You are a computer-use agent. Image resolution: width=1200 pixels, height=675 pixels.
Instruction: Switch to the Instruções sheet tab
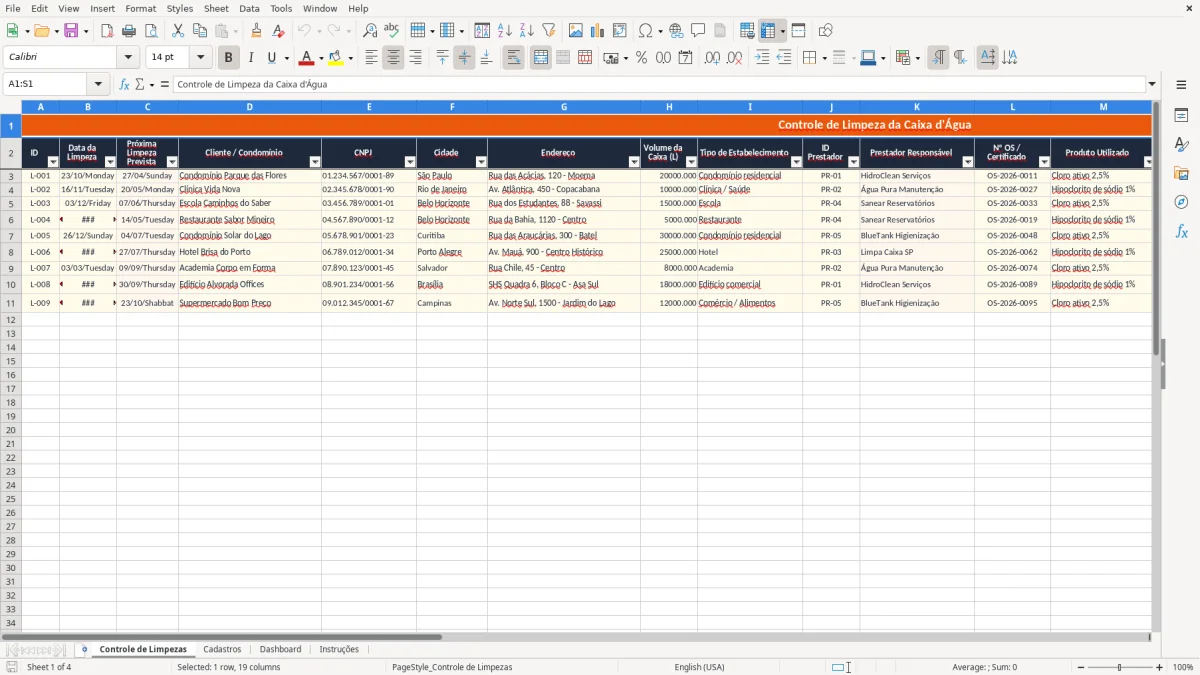[x=339, y=649]
